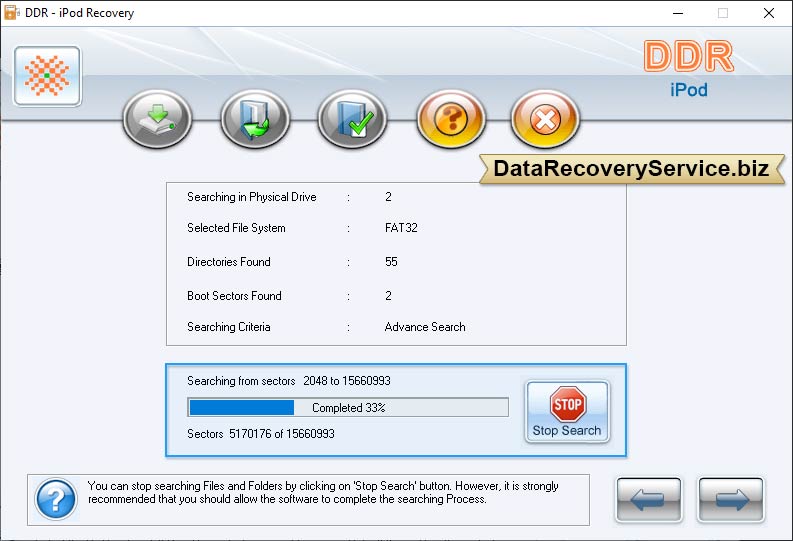Screen dimensions: 793x541
Task: Click the 'Directories Found' label
Action: click(x=229, y=262)
